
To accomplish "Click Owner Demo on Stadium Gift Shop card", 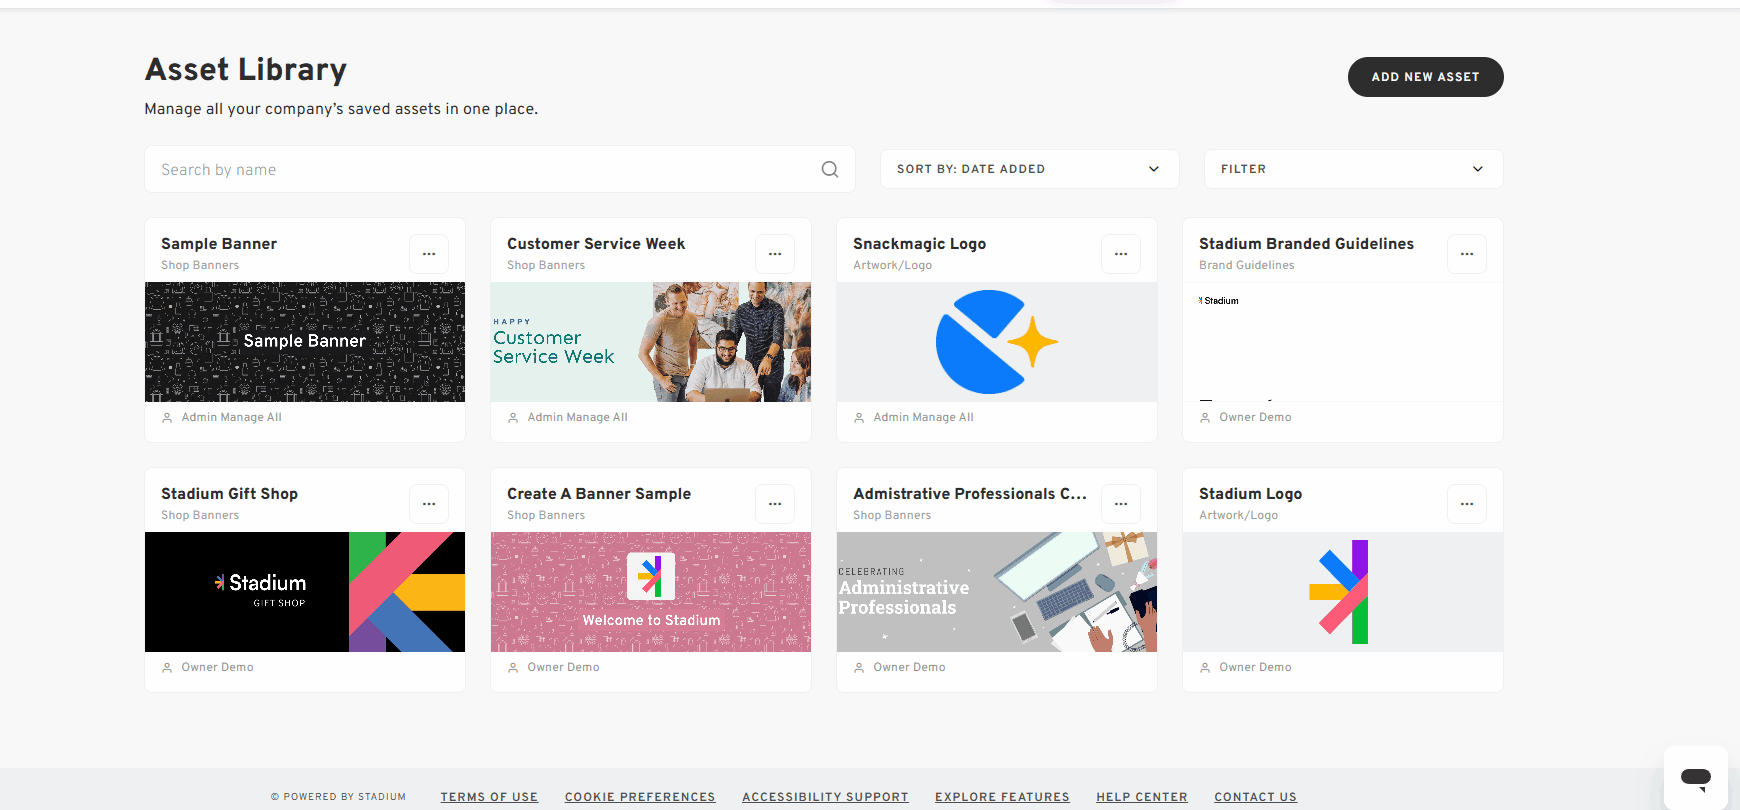I will 217,667.
